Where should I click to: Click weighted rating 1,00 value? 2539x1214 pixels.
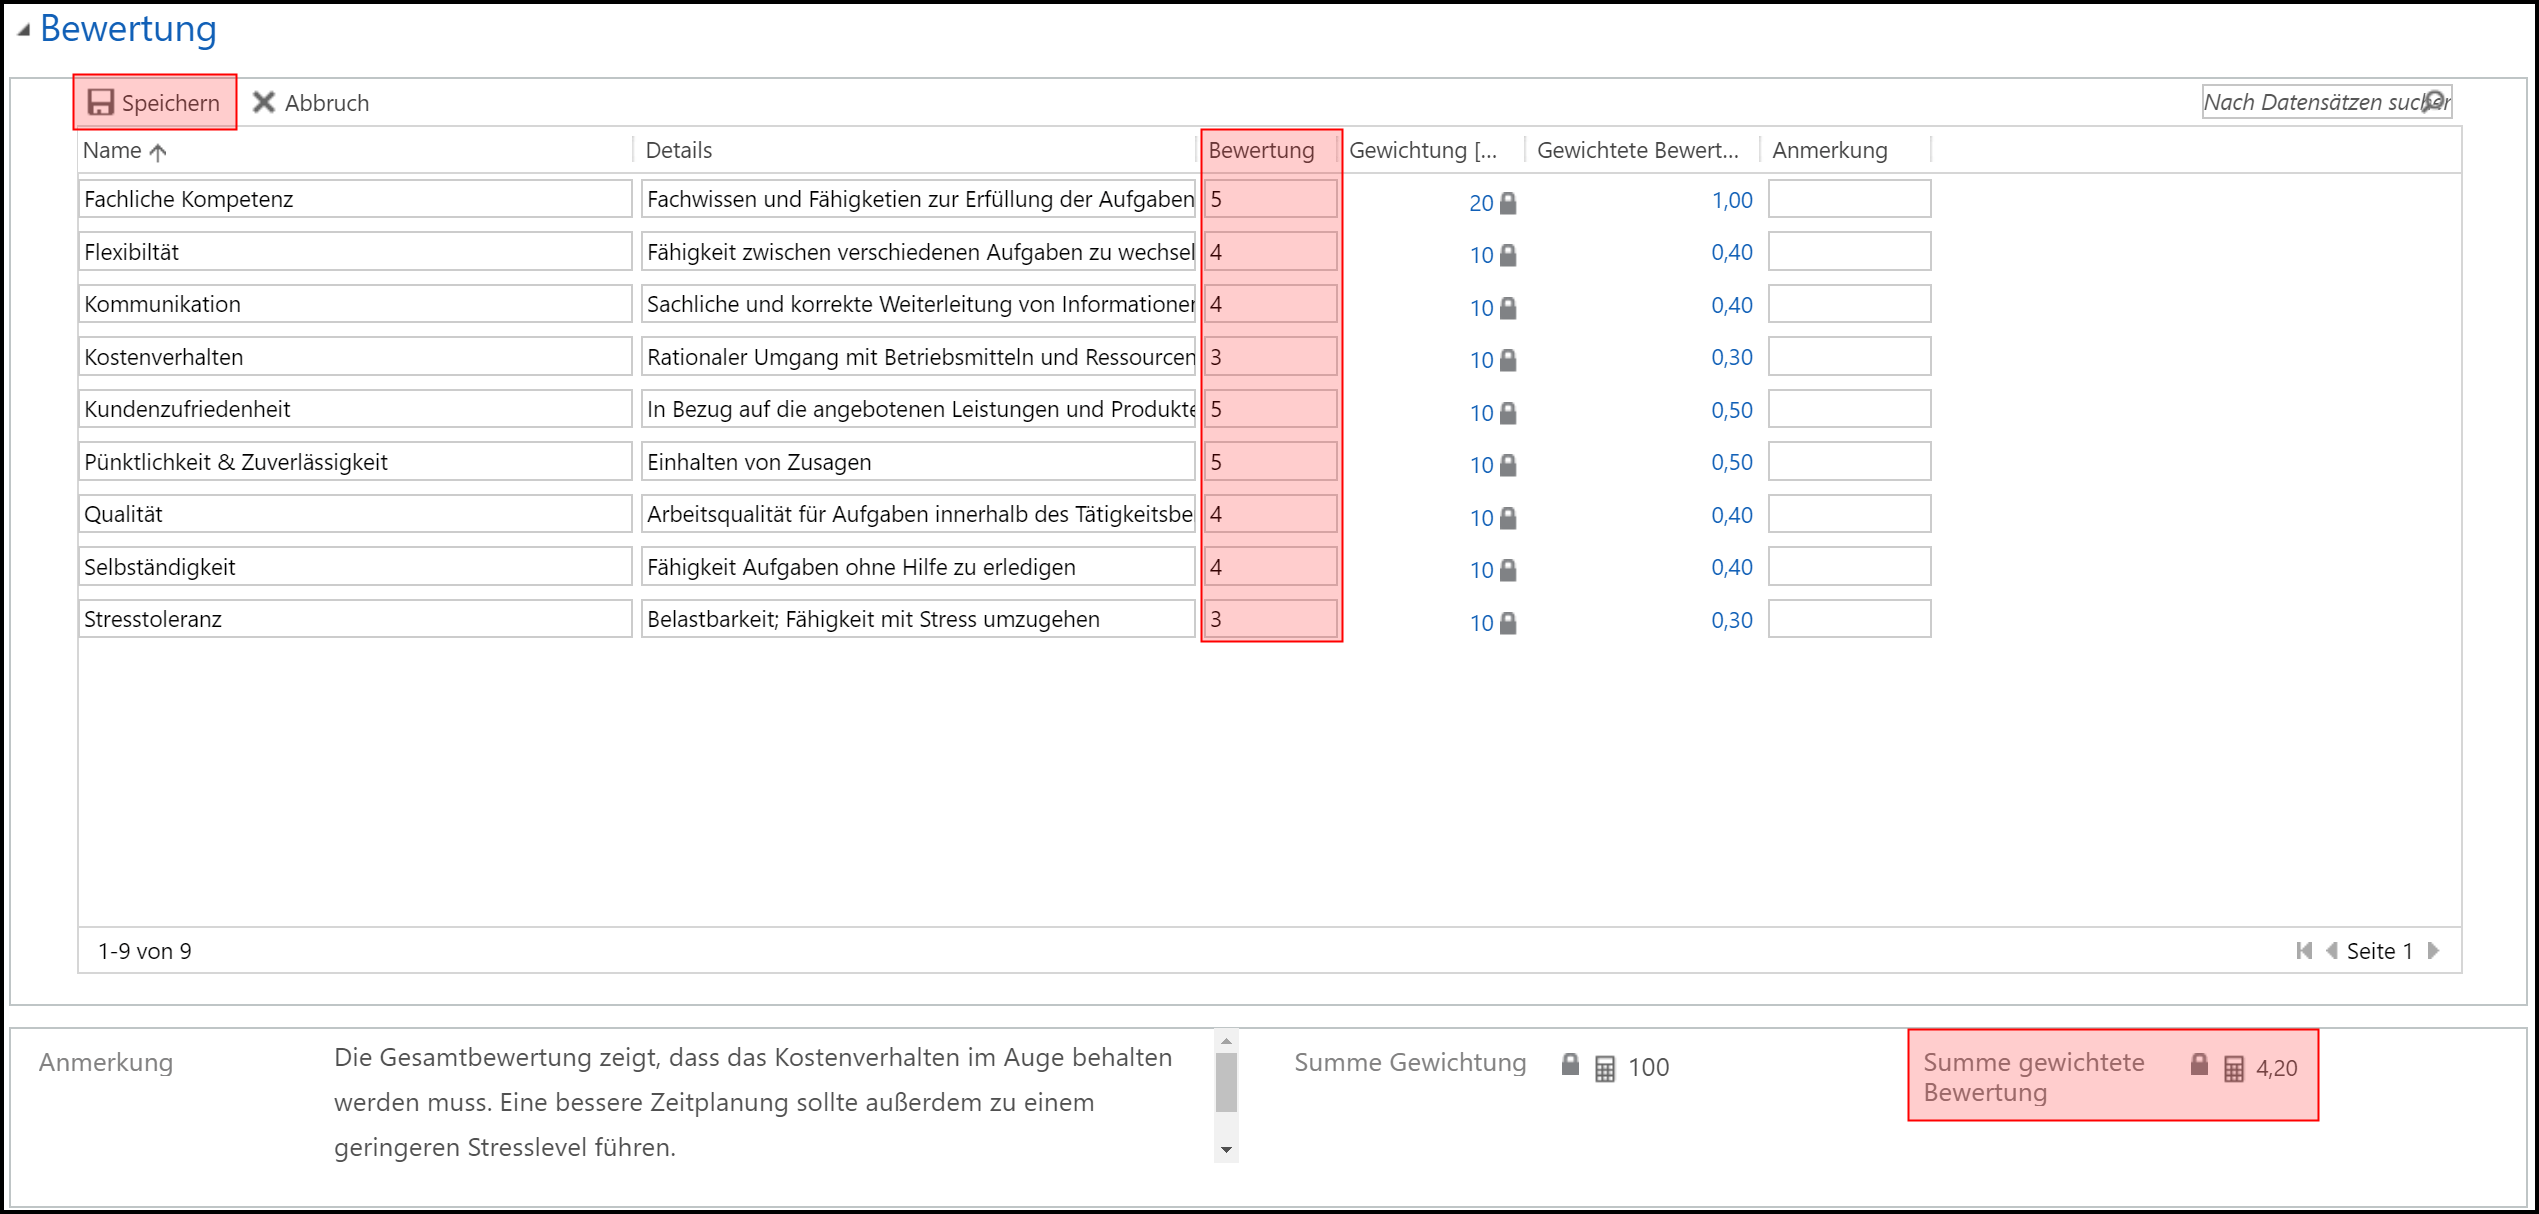pyautogui.click(x=1732, y=200)
